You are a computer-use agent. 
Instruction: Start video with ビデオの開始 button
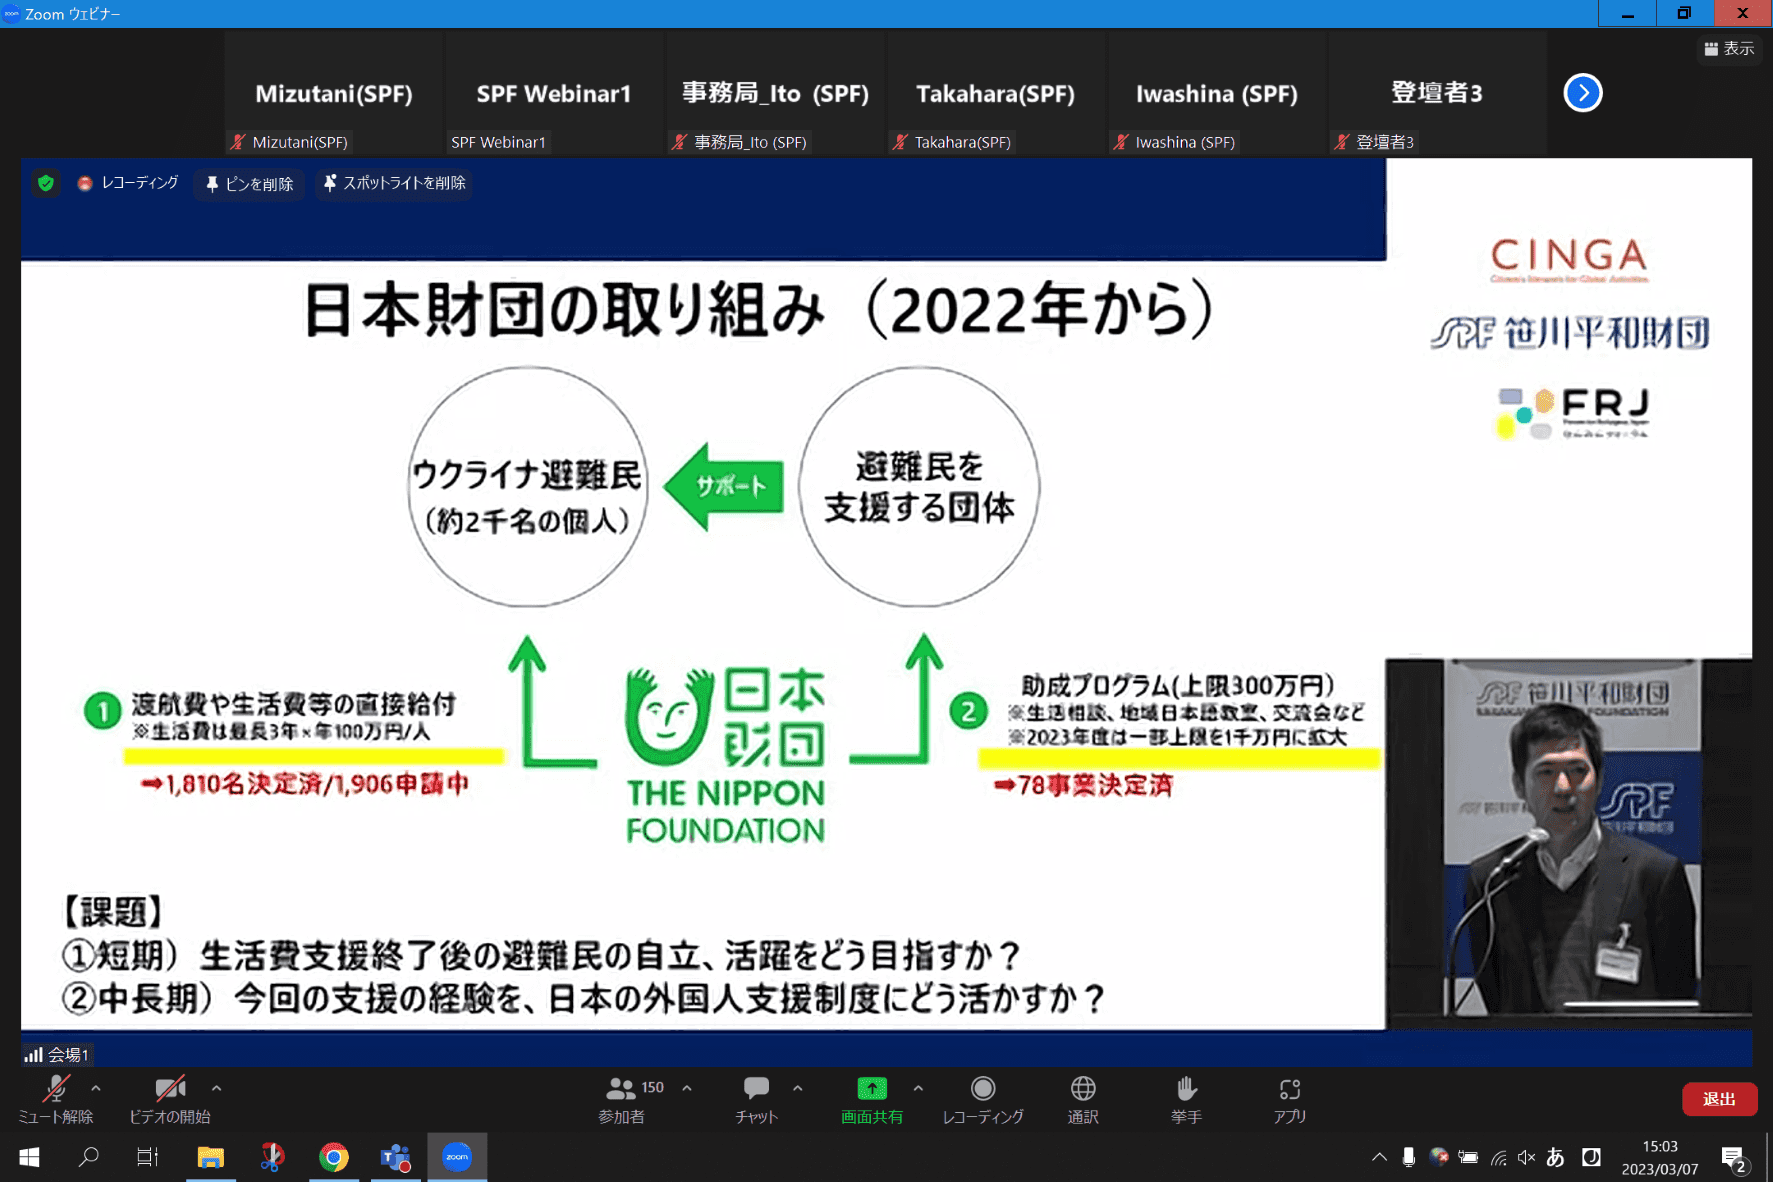coord(170,1099)
